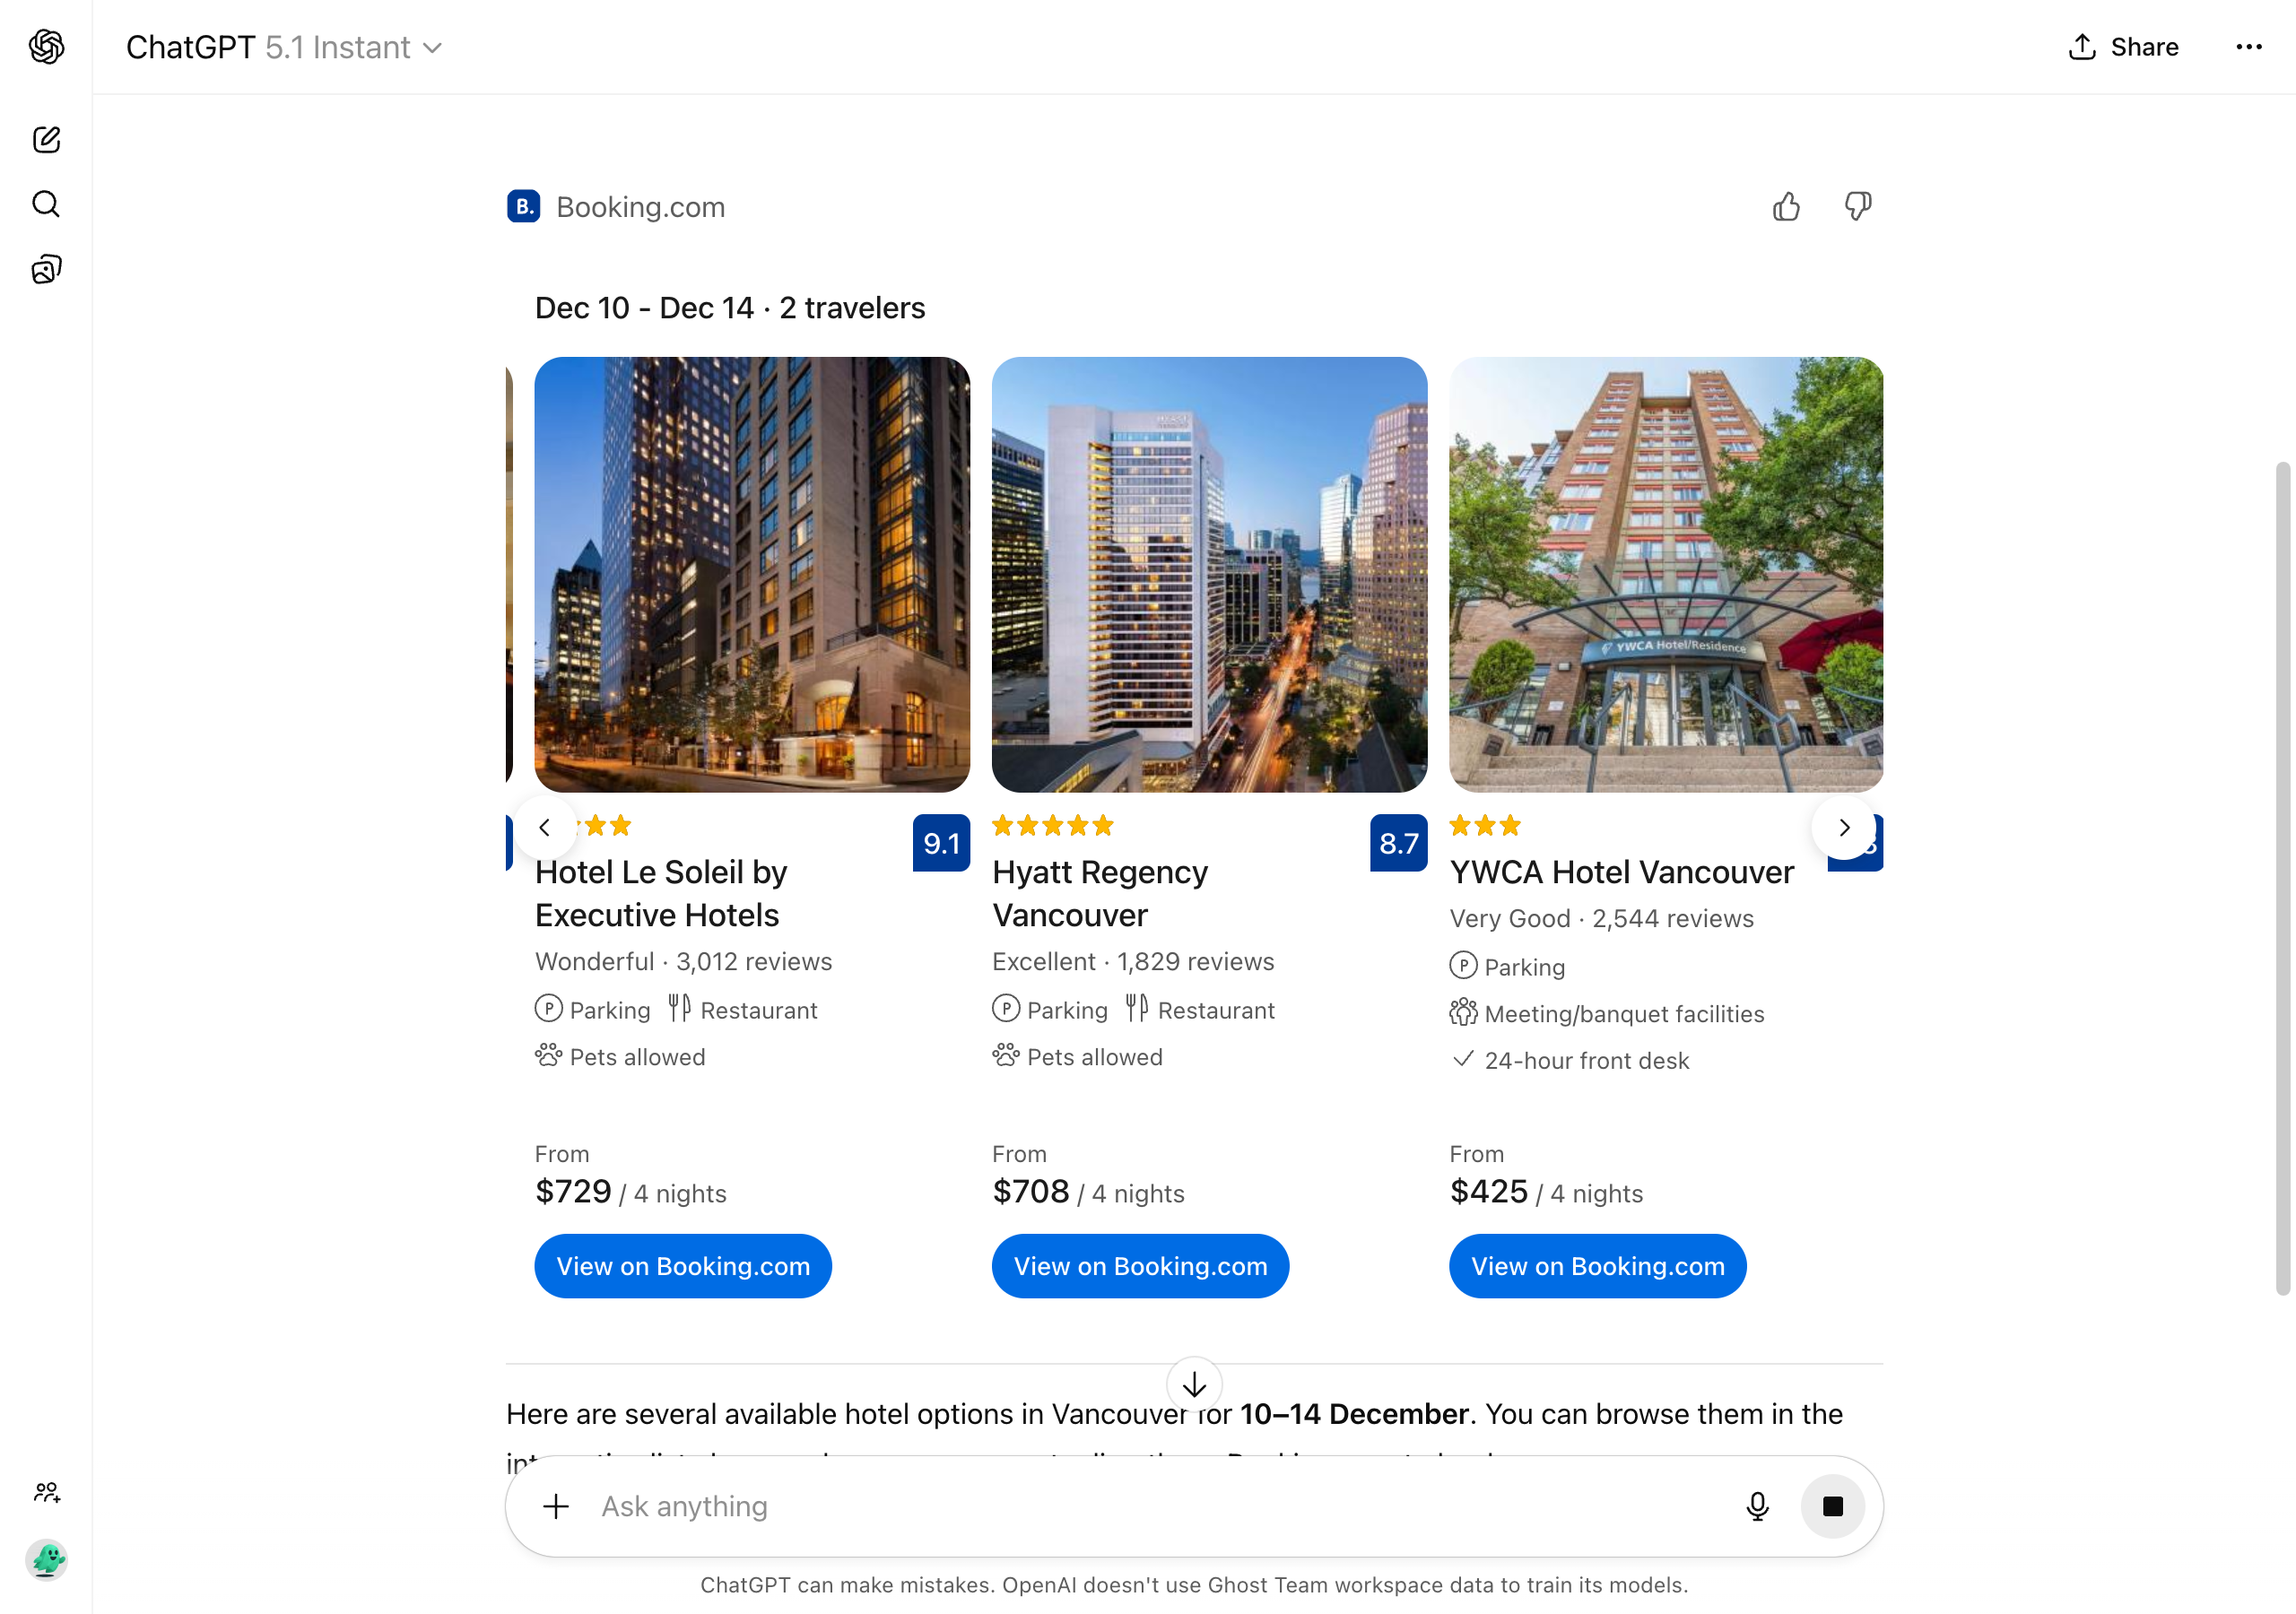Click the ChatGPT logo in sidebar
Image resolution: width=2296 pixels, height=1614 pixels.
click(x=46, y=46)
